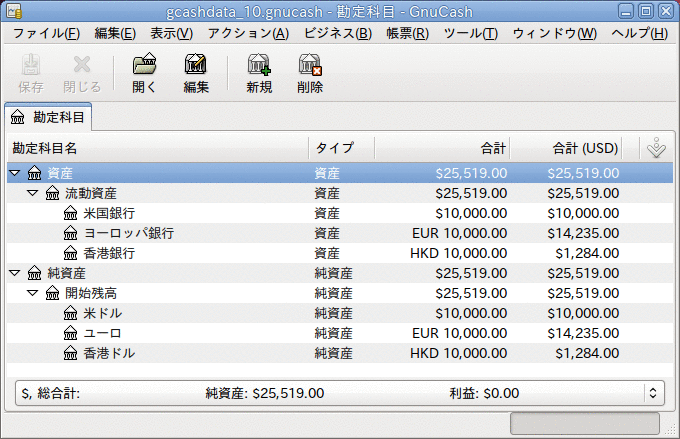
Task: Open the ツール(T) menu
Action: [471, 33]
